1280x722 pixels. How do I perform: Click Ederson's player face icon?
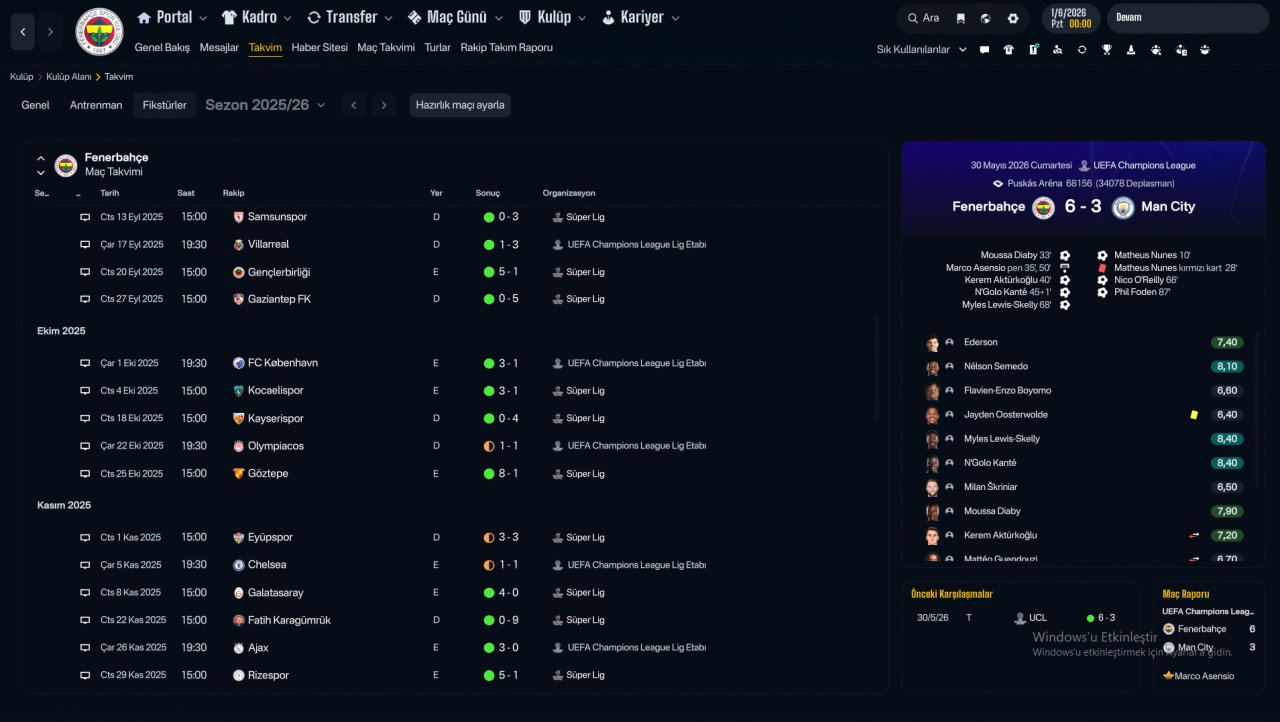pos(932,342)
